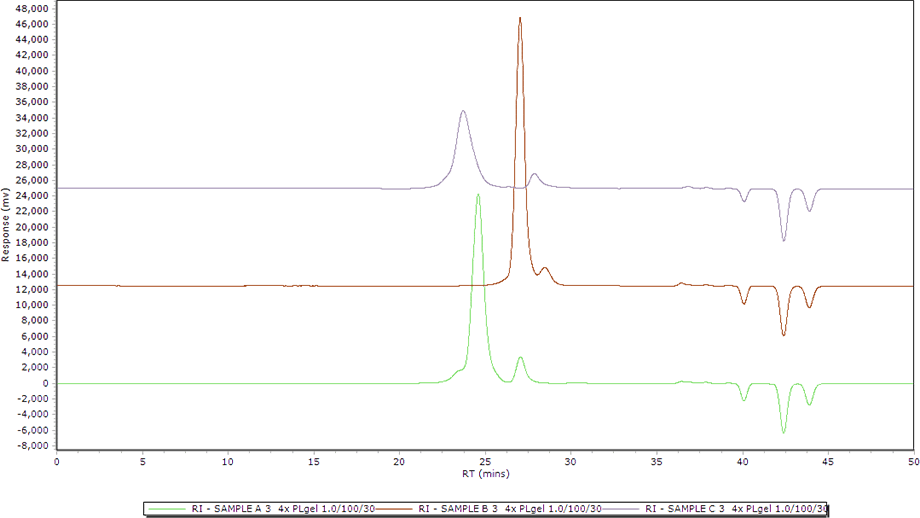Click the small brown shoulder peak
The width and height of the screenshot is (920, 518).
[x=545, y=268]
